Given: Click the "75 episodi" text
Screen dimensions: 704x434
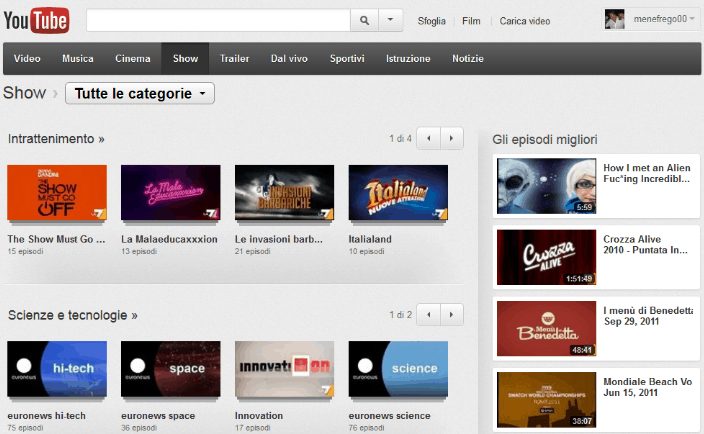Looking at the screenshot, I should 25,428.
